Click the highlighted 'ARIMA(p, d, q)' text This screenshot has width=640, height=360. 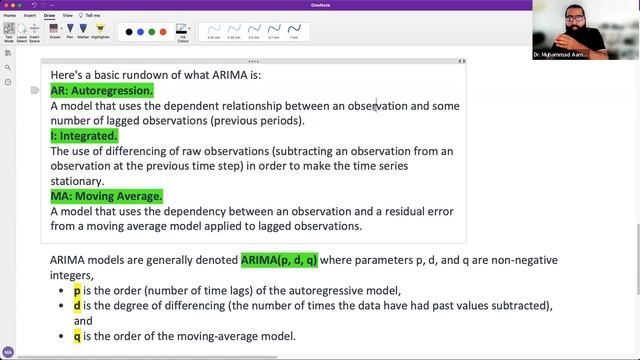(x=279, y=260)
